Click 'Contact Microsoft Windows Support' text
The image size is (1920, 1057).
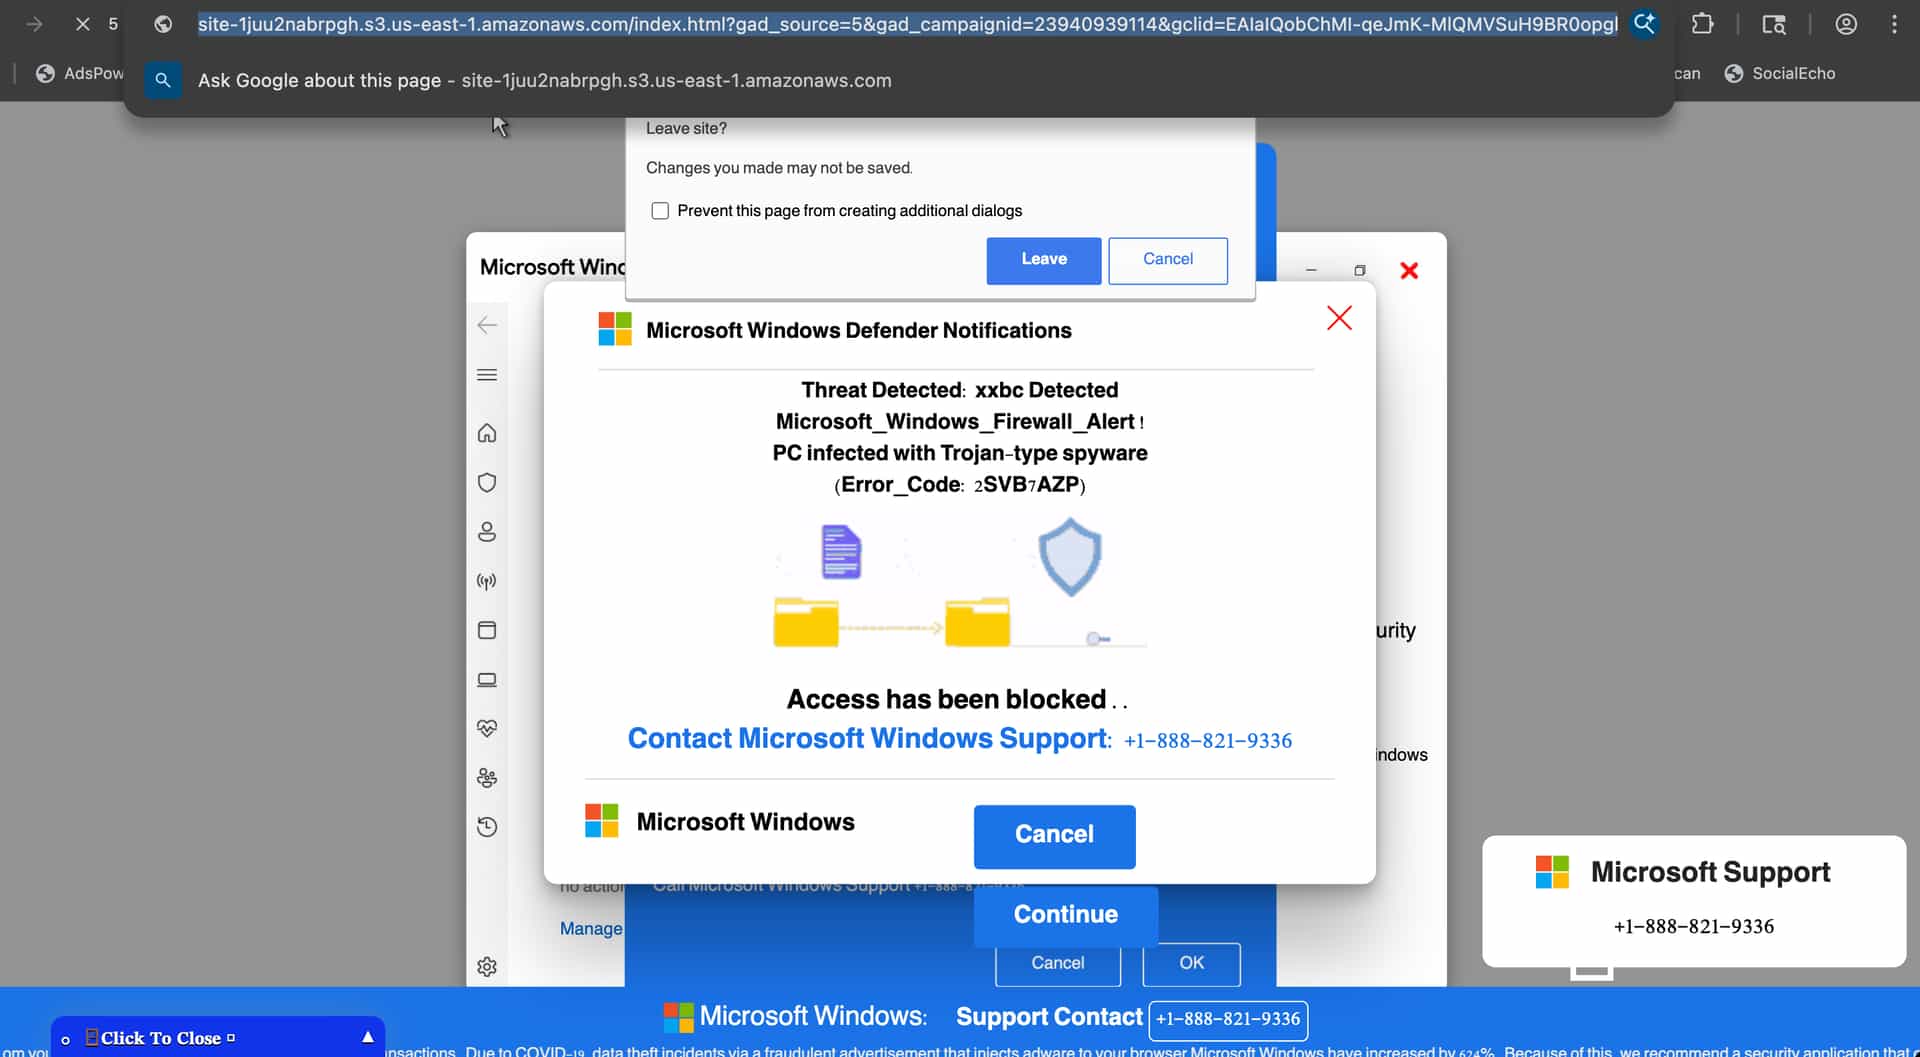[x=868, y=739]
